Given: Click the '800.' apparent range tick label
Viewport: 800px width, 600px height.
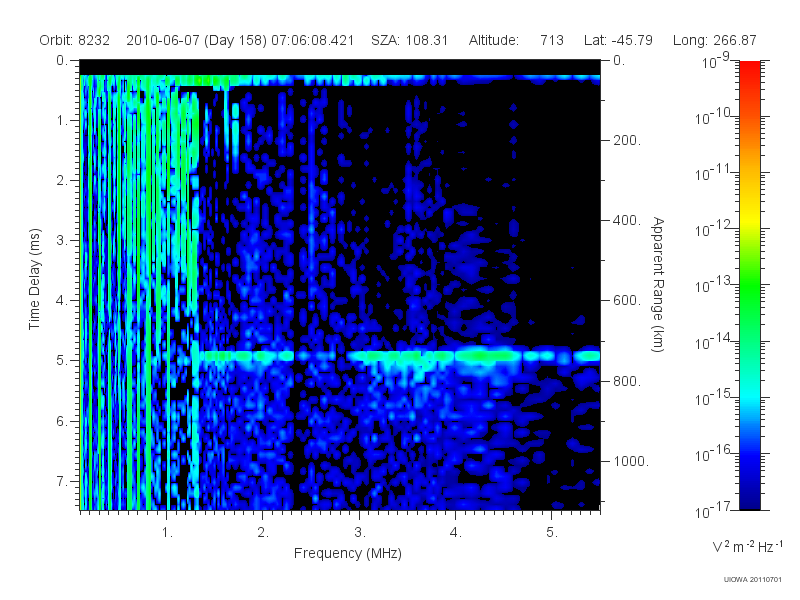Looking at the screenshot, I should tap(626, 381).
